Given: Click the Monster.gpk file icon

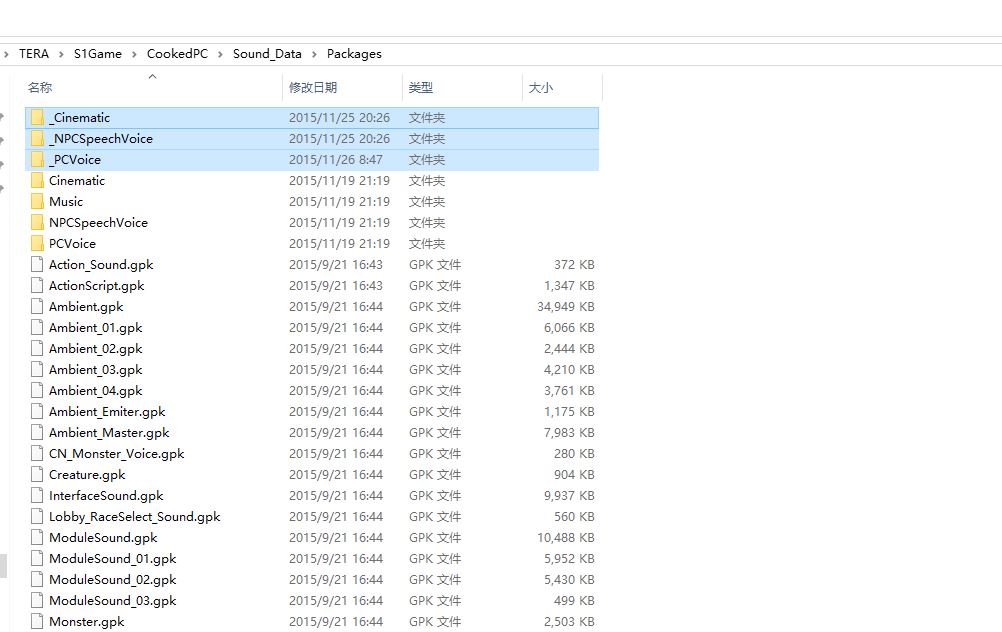Looking at the screenshot, I should pyautogui.click(x=37, y=622).
